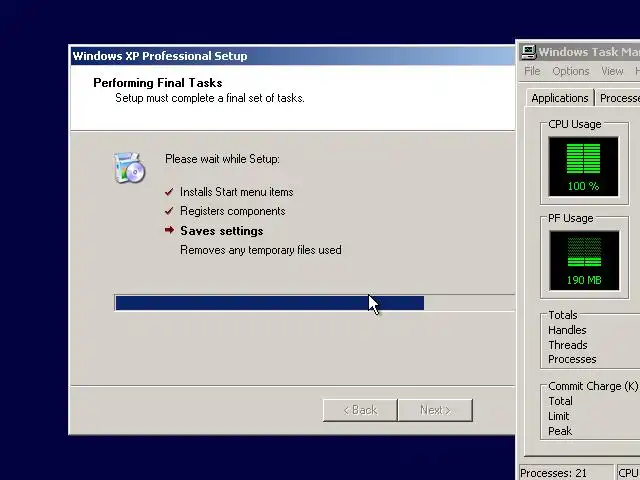Click the Limit label under Commit Charge

click(x=559, y=416)
